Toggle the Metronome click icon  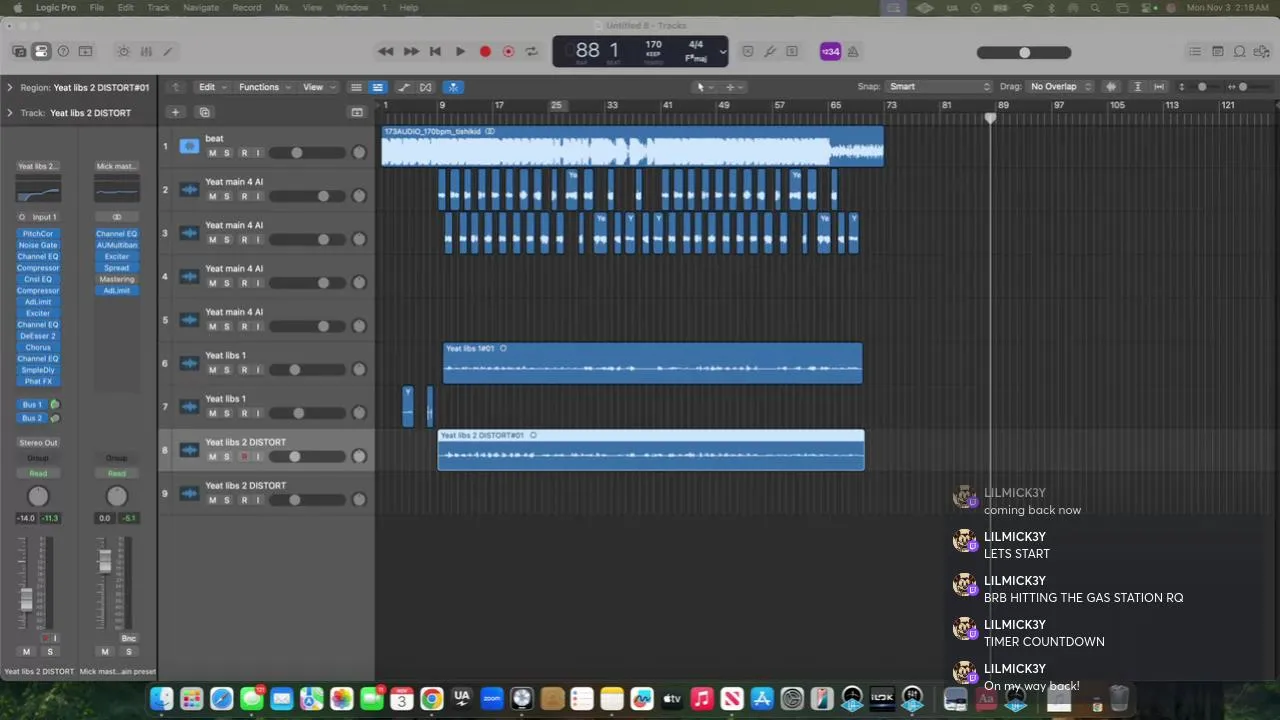[x=853, y=51]
